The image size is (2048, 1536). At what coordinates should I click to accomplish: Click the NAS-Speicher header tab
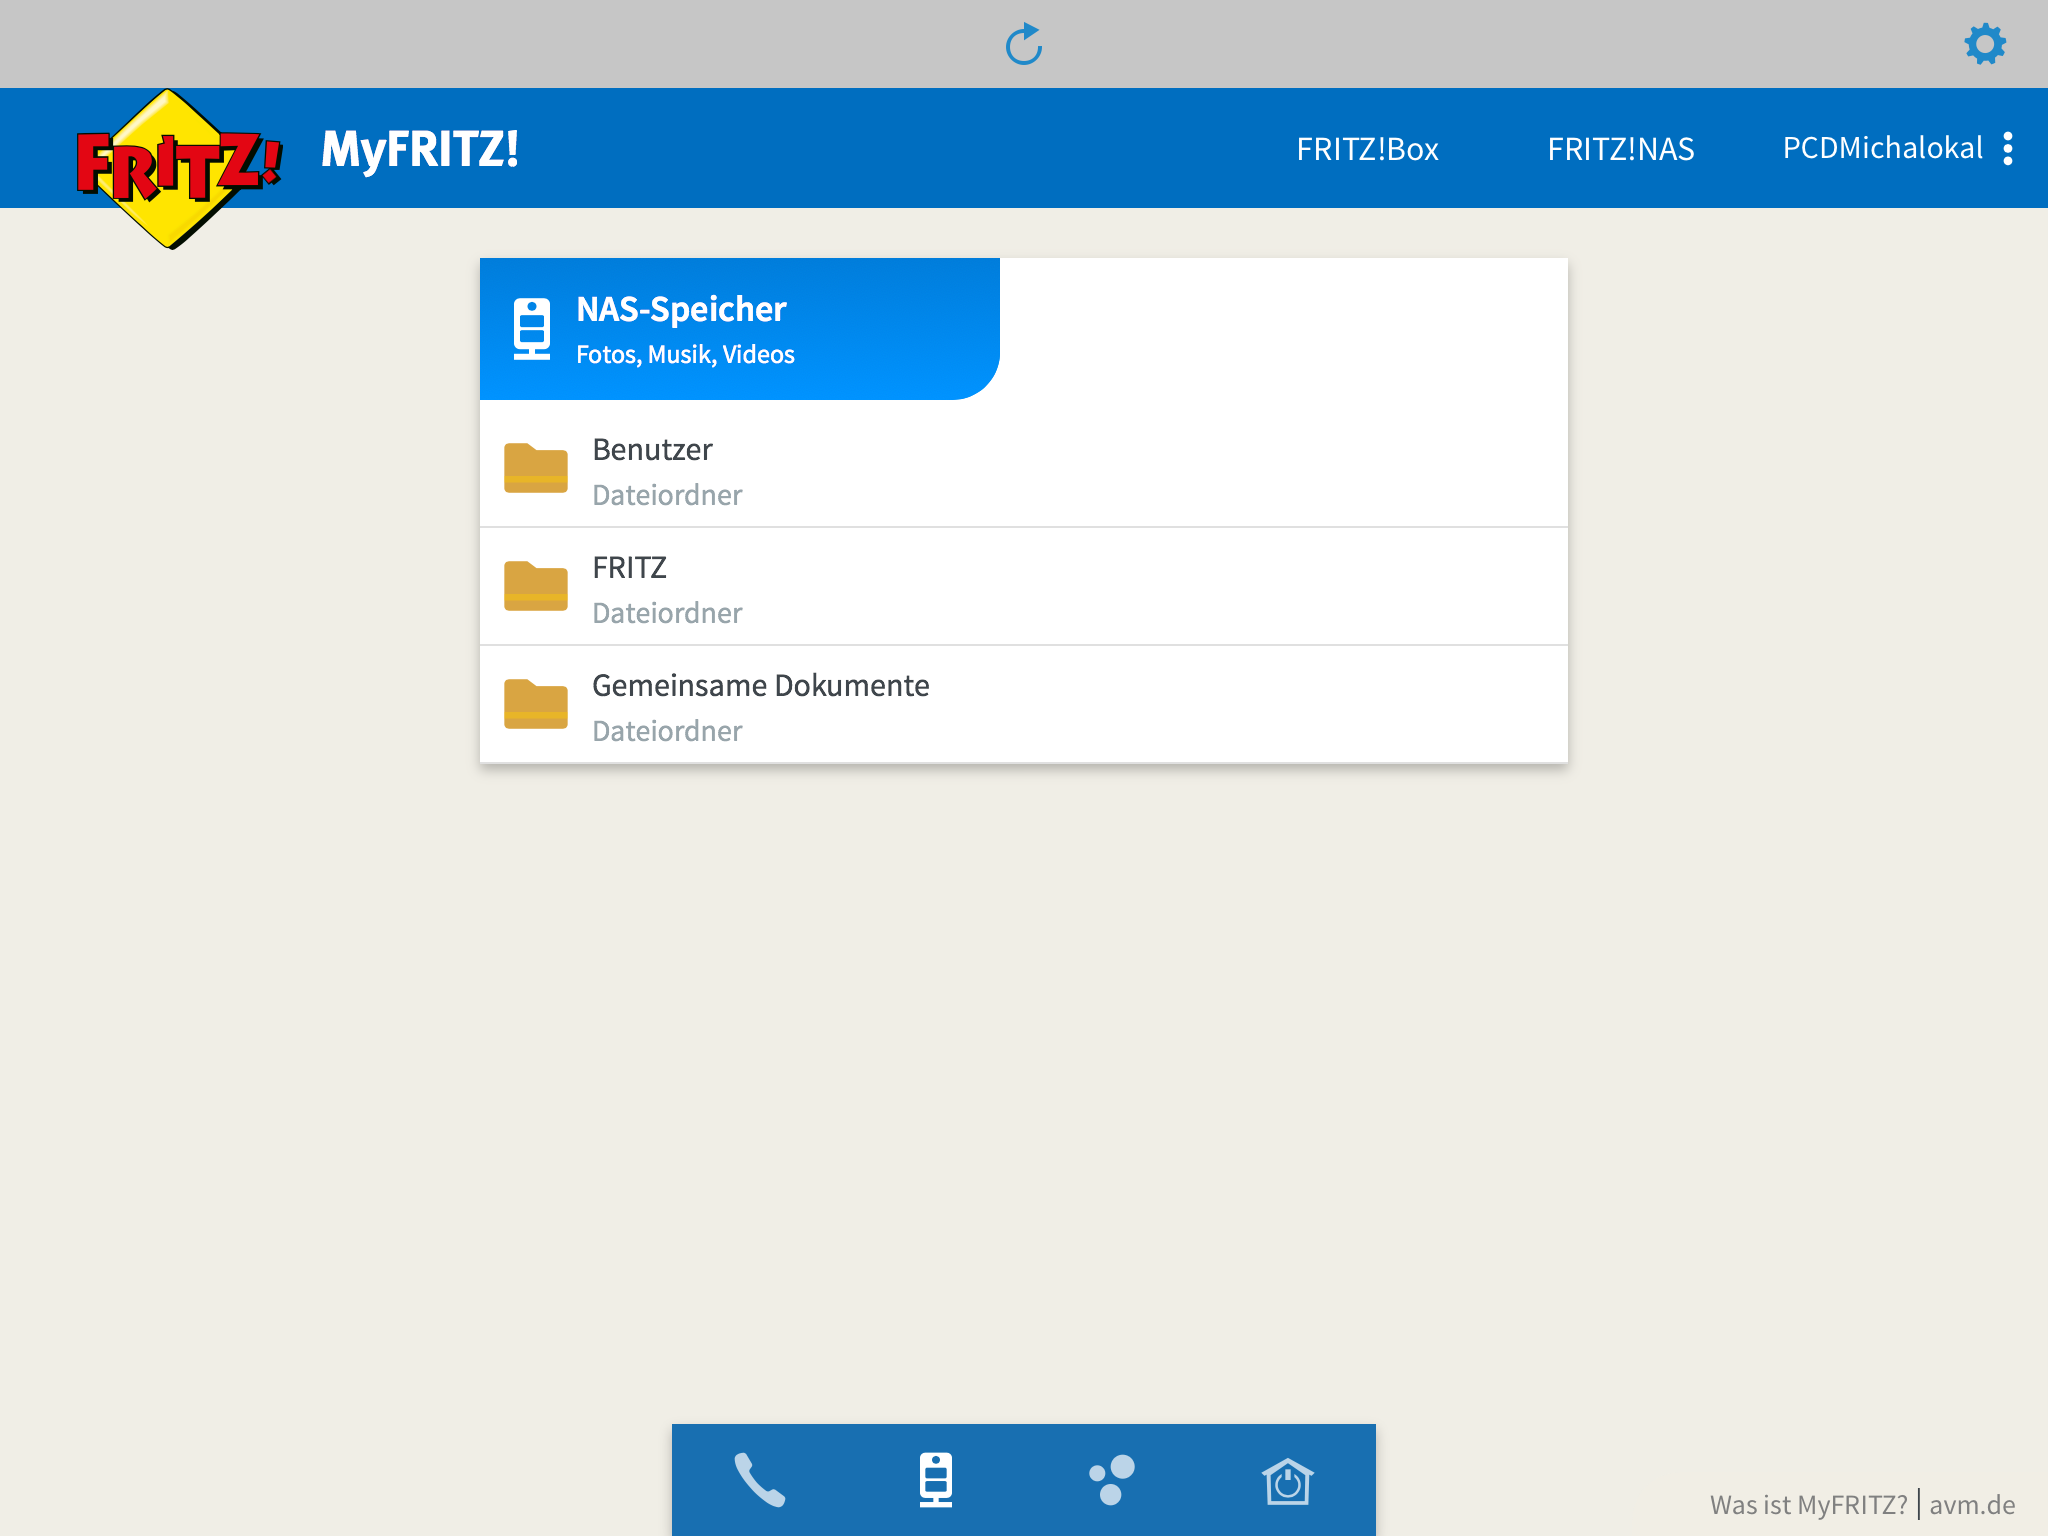(740, 329)
